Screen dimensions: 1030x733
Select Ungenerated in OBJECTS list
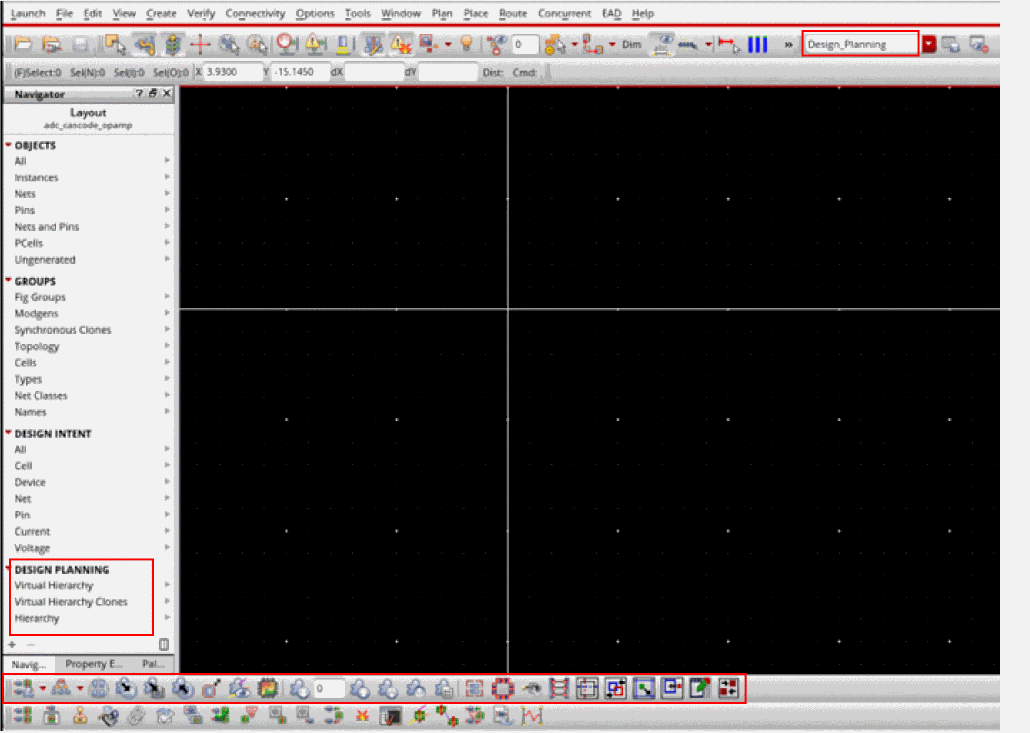point(45,259)
